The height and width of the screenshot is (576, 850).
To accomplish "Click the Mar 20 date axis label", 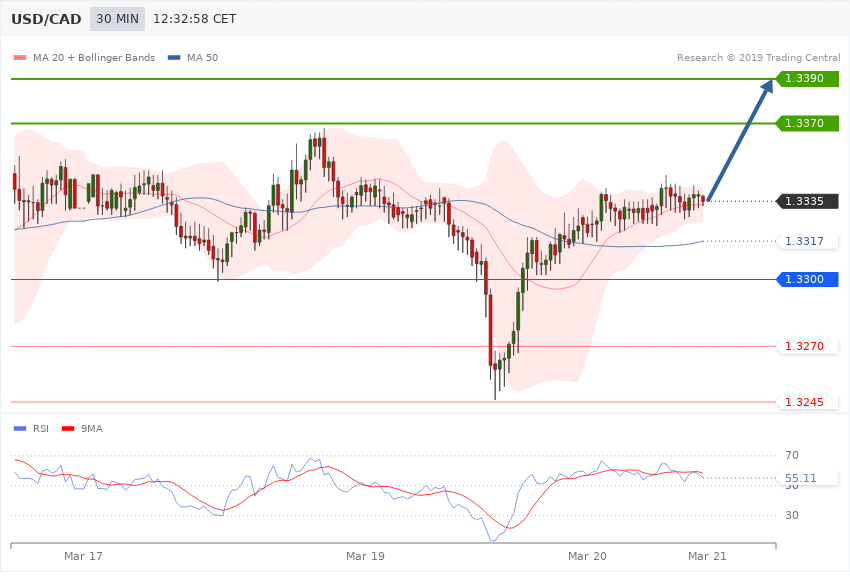I will pyautogui.click(x=587, y=556).
